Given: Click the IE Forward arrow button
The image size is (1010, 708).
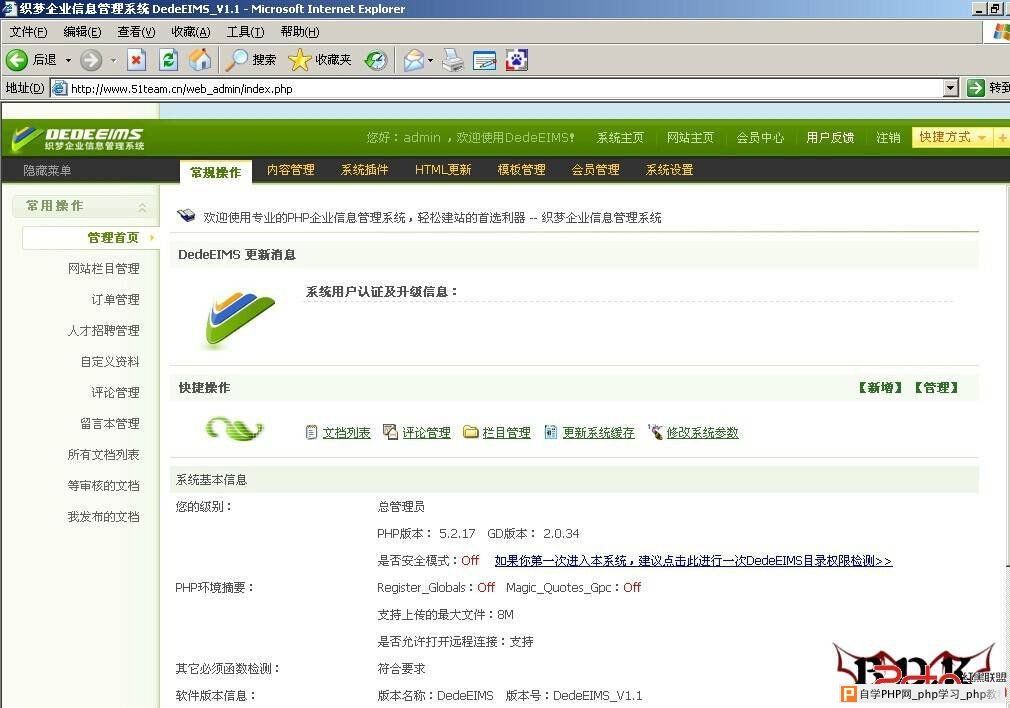Looking at the screenshot, I should click(x=91, y=60).
